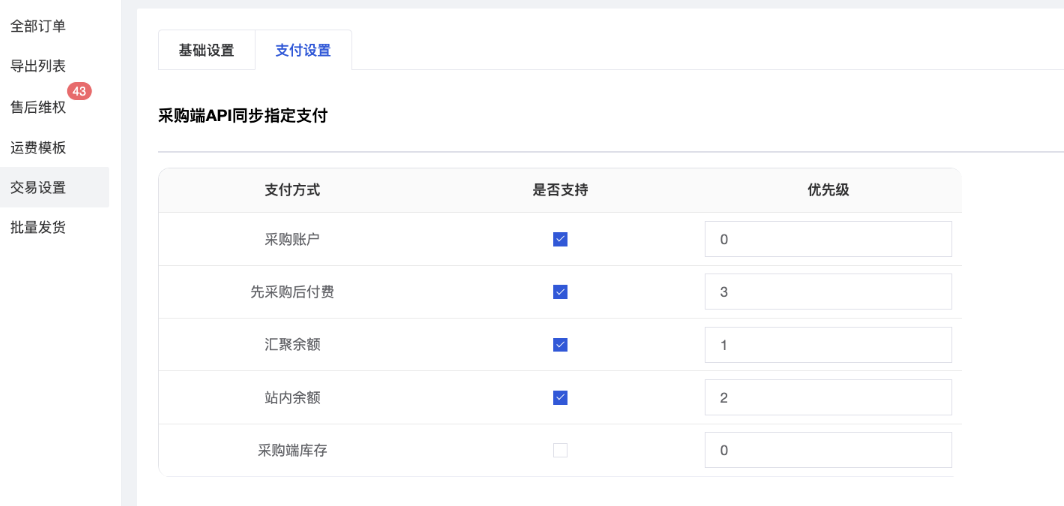Go to 导出列表 in the sidebar
This screenshot has width=1064, height=506.
click(x=38, y=66)
